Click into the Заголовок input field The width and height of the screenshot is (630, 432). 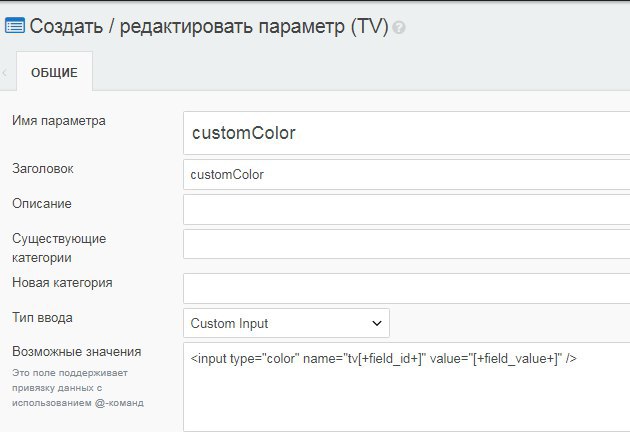click(406, 174)
